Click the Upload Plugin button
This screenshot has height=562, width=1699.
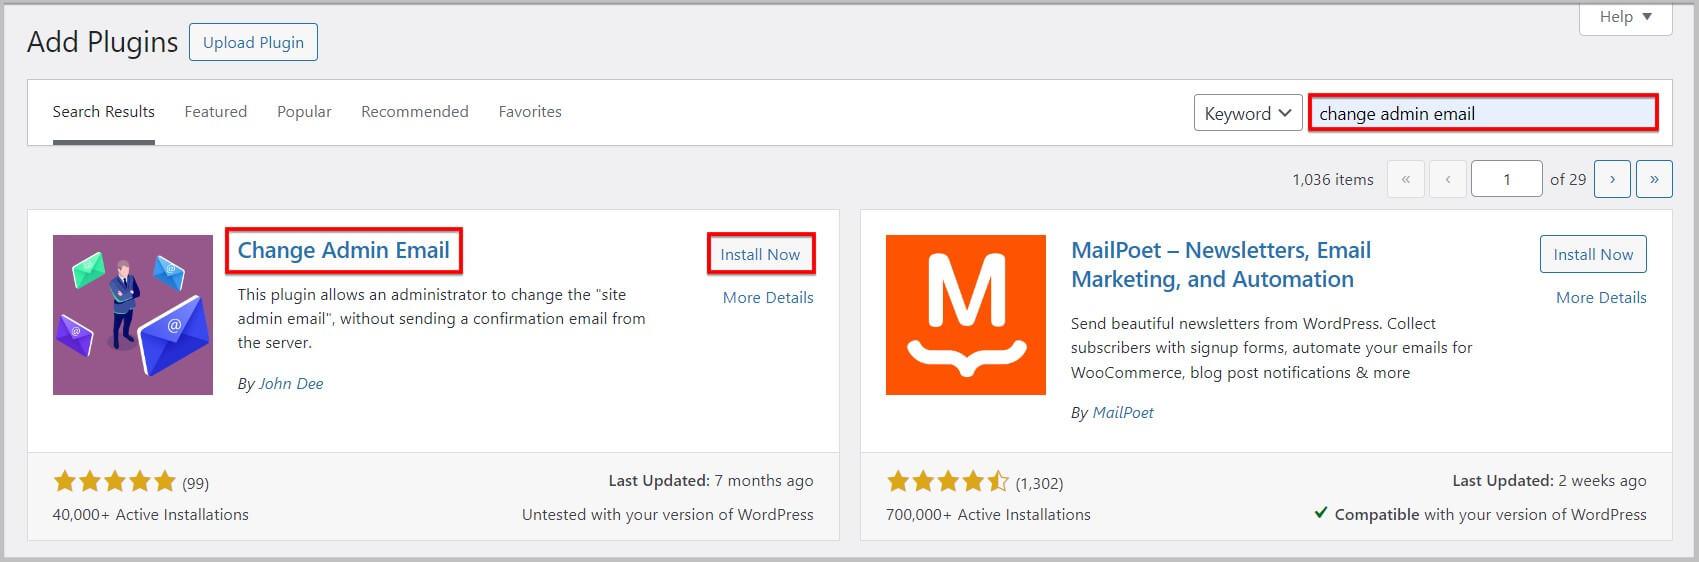pos(253,42)
